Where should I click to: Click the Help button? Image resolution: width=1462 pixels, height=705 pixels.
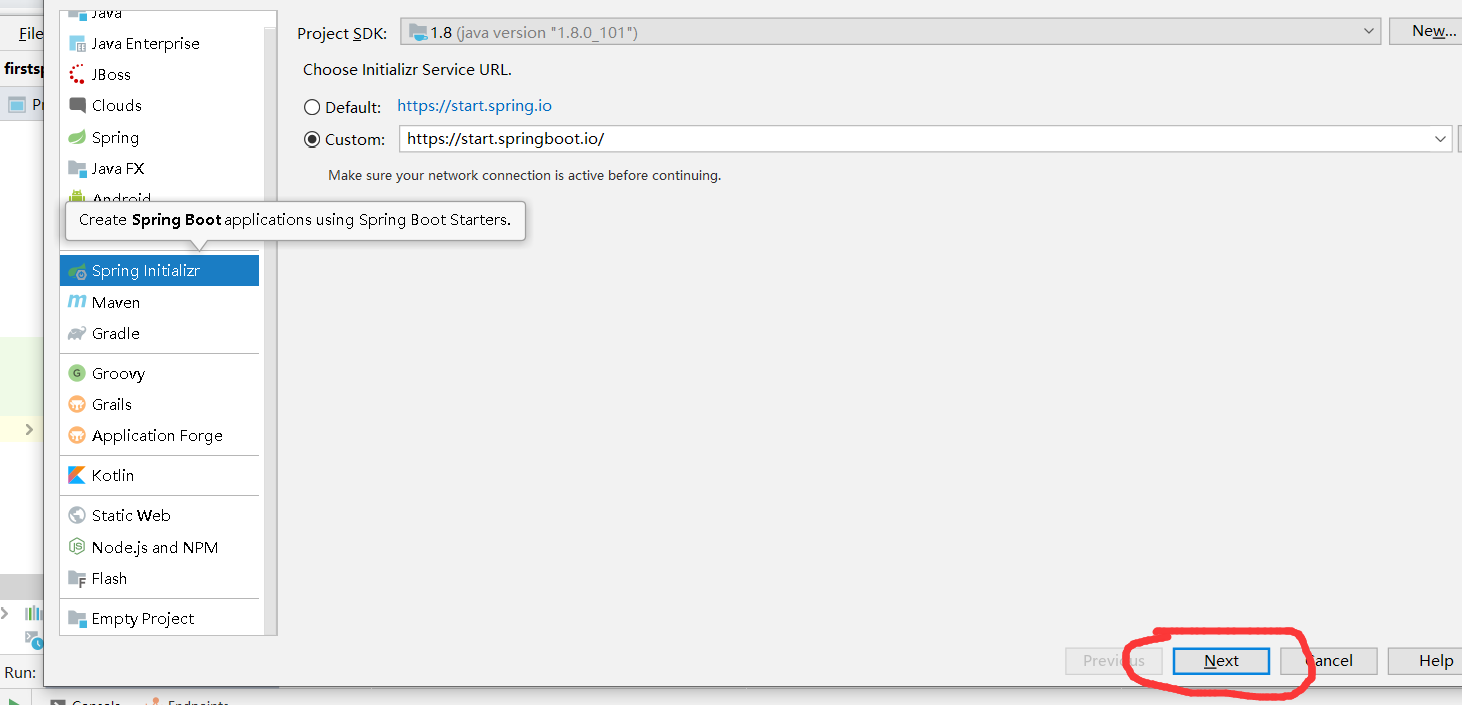tap(1434, 661)
